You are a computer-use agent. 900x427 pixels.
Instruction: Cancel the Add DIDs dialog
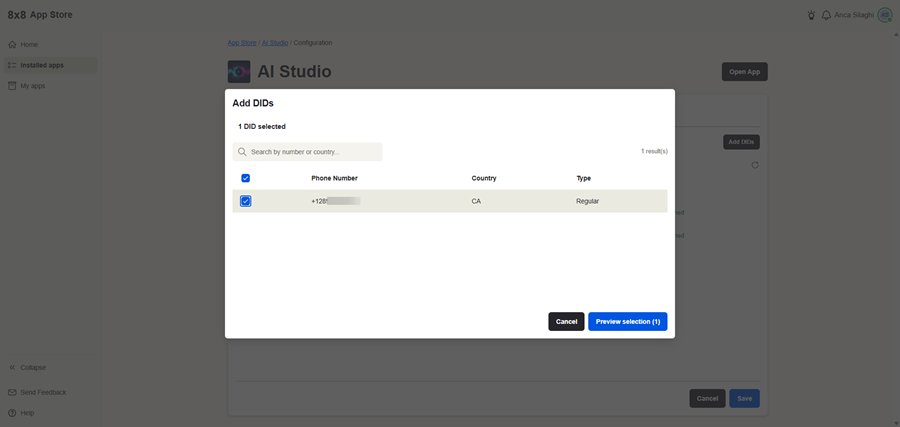click(x=566, y=321)
